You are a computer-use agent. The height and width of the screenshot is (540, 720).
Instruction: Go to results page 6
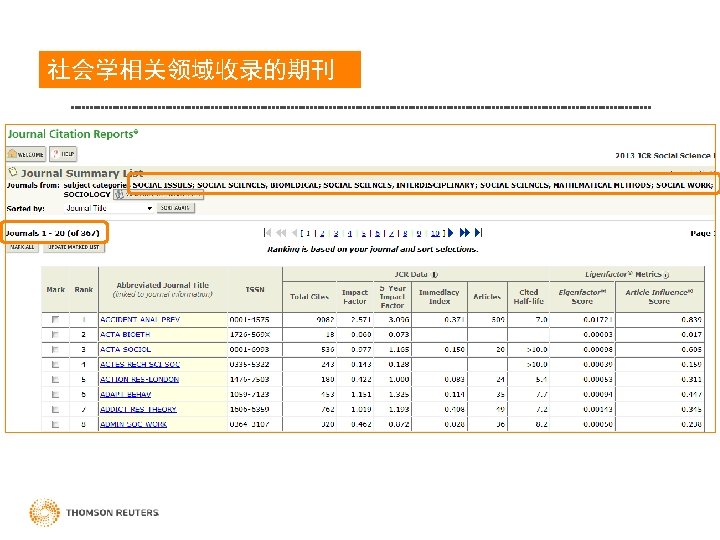pyautogui.click(x=377, y=233)
